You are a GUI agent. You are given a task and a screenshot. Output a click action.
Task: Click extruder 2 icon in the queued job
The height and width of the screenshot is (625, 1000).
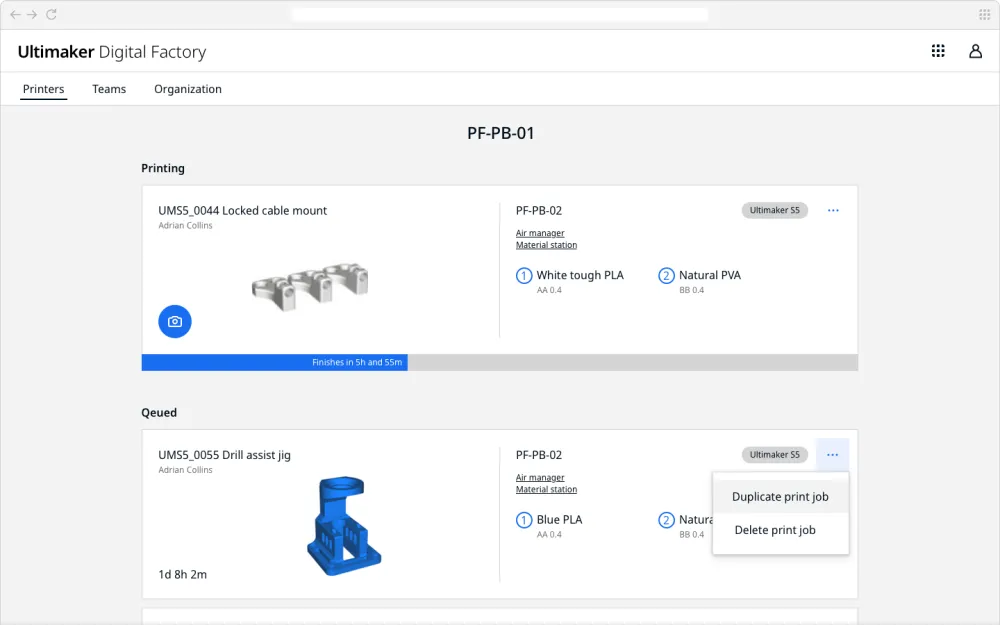(666, 520)
